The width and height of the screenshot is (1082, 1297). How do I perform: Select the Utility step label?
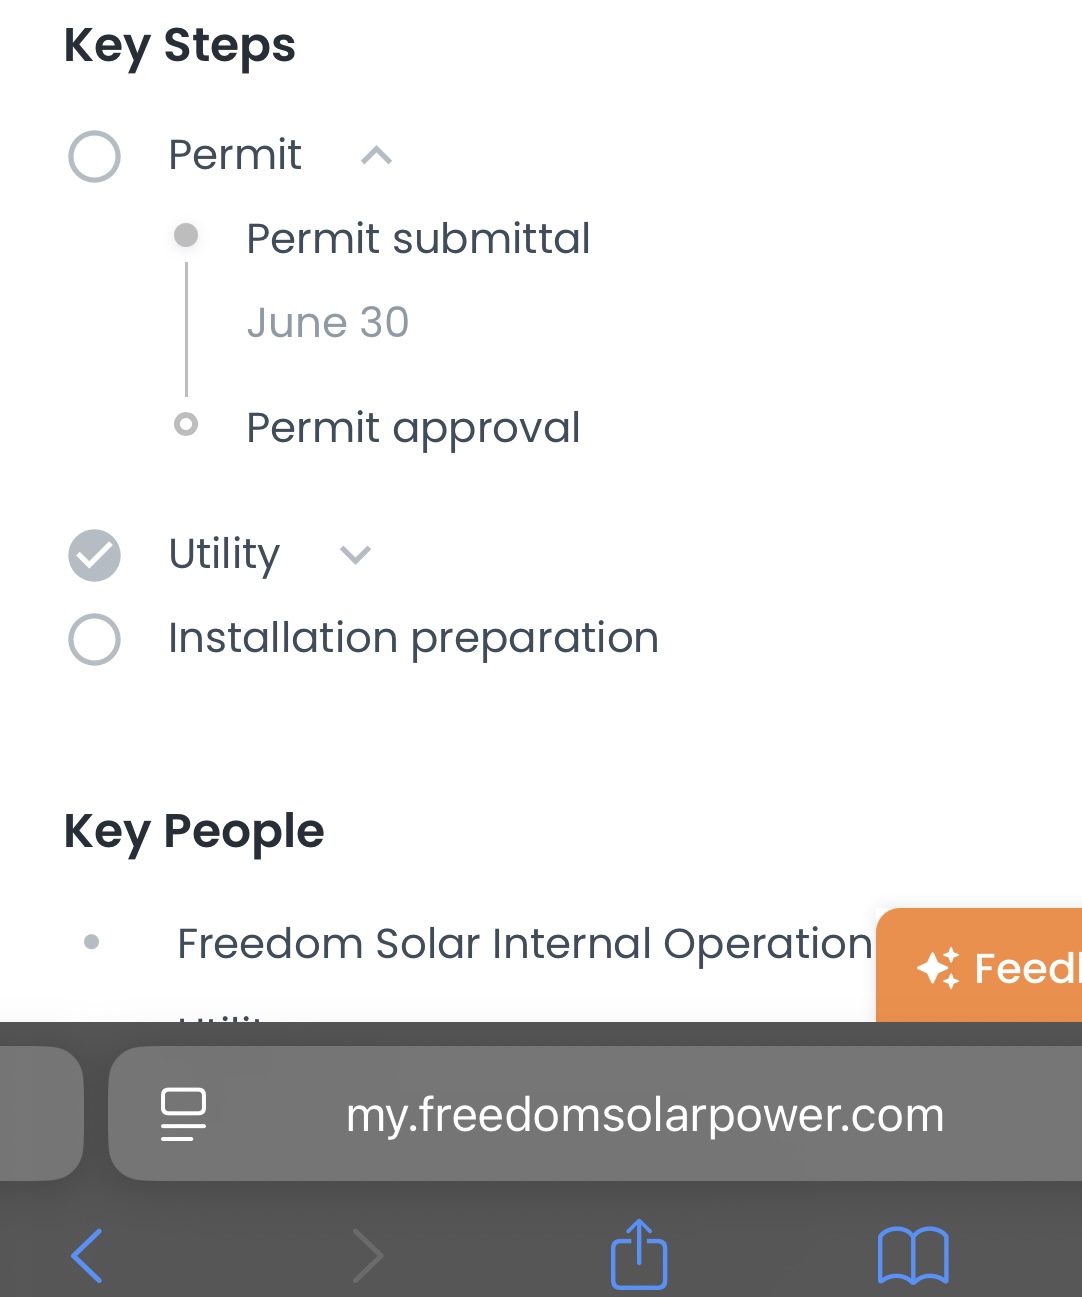pos(224,554)
